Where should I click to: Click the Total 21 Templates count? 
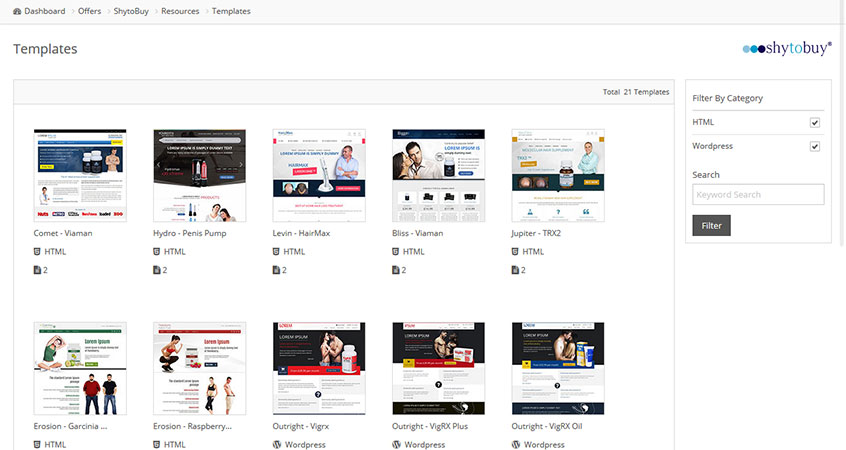(636, 92)
